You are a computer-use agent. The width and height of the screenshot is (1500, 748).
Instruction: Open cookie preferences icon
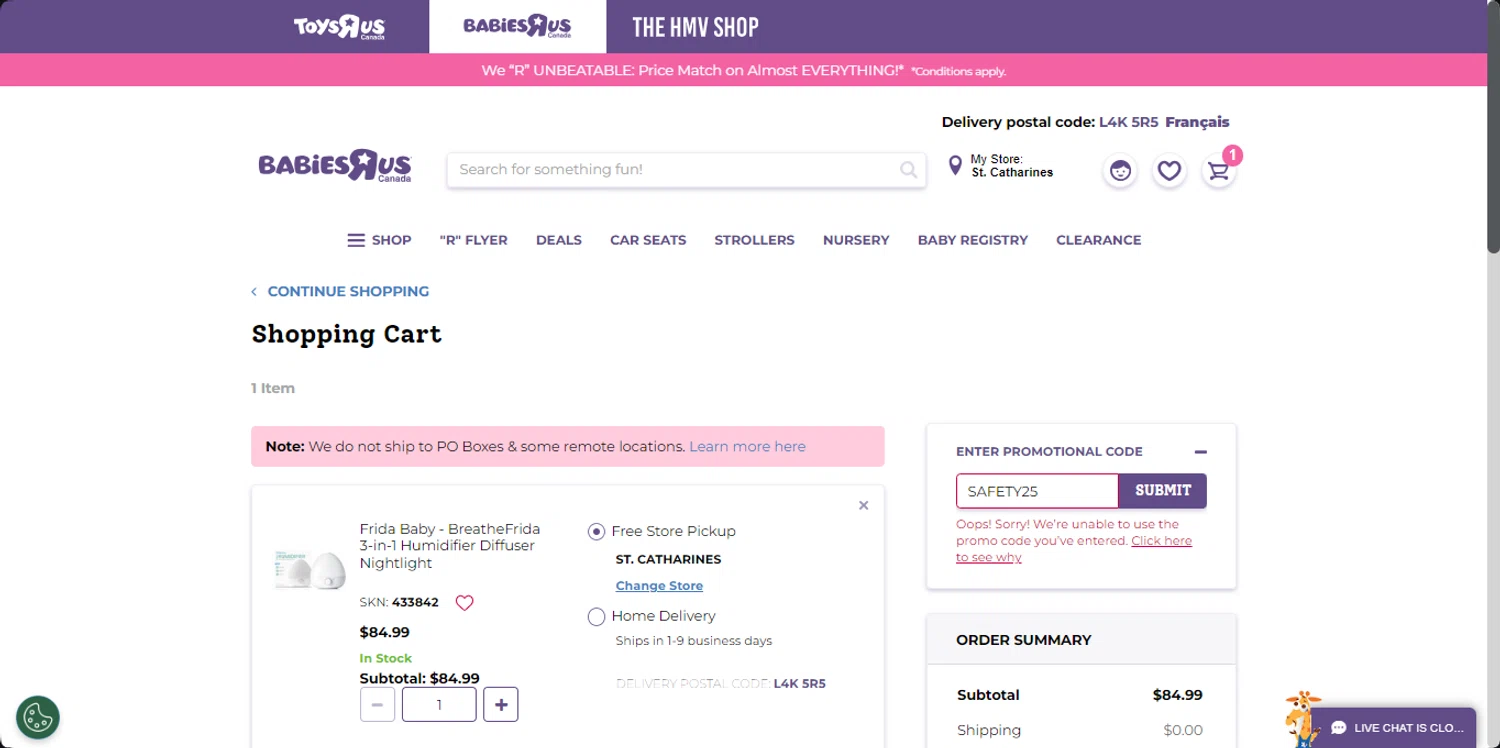pos(38,717)
